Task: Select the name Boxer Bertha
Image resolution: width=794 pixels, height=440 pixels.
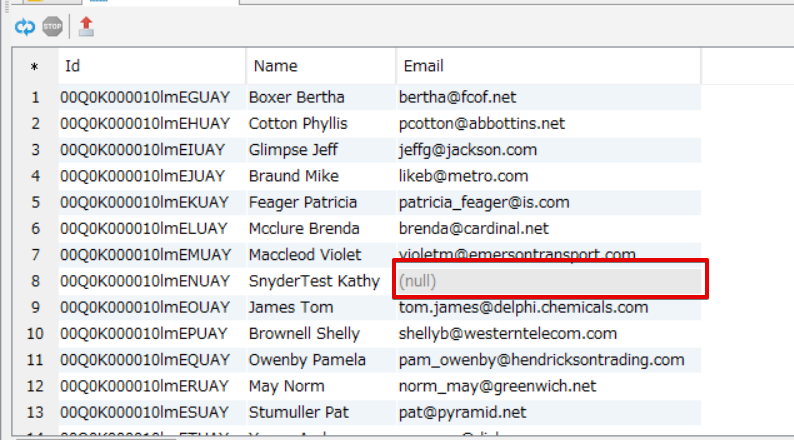Action: pyautogui.click(x=296, y=97)
